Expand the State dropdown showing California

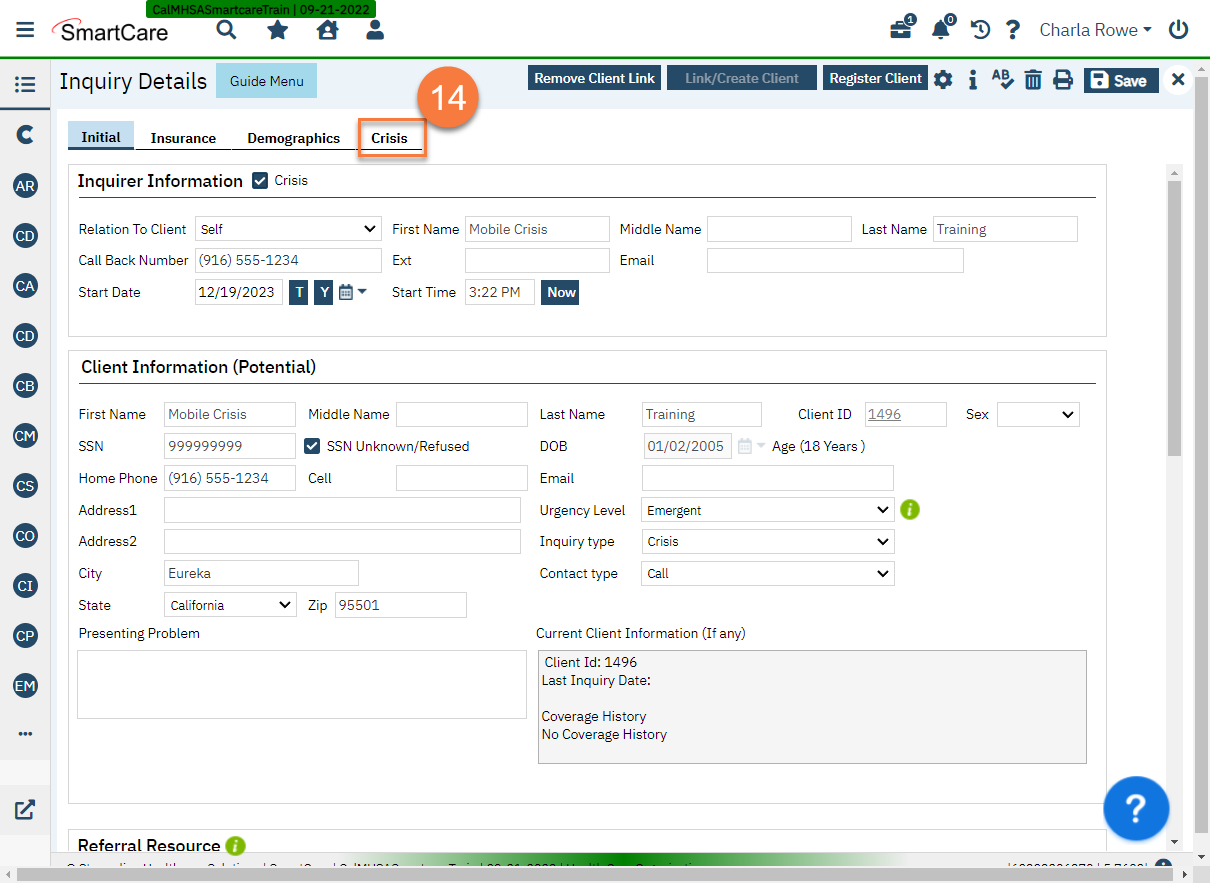point(230,605)
